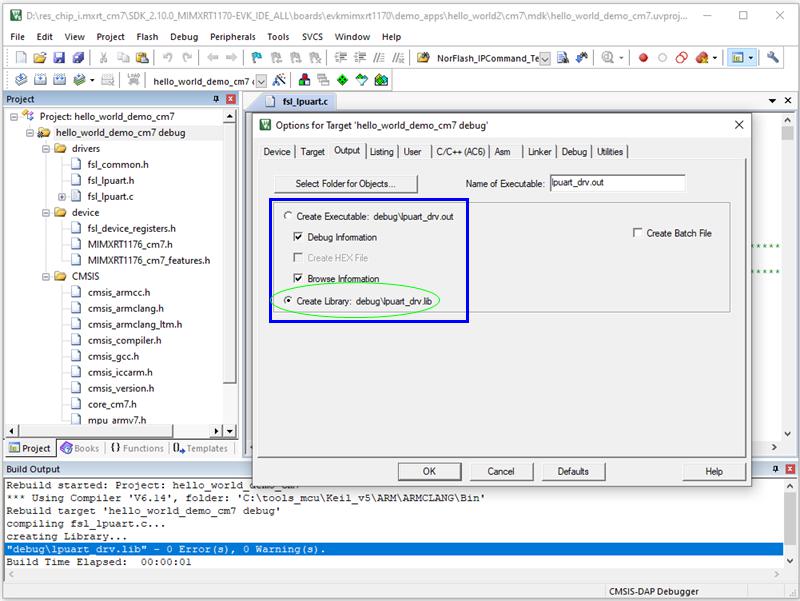Click in the Name of Executable field
Viewport: 800px width, 601px height.
[x=616, y=183]
